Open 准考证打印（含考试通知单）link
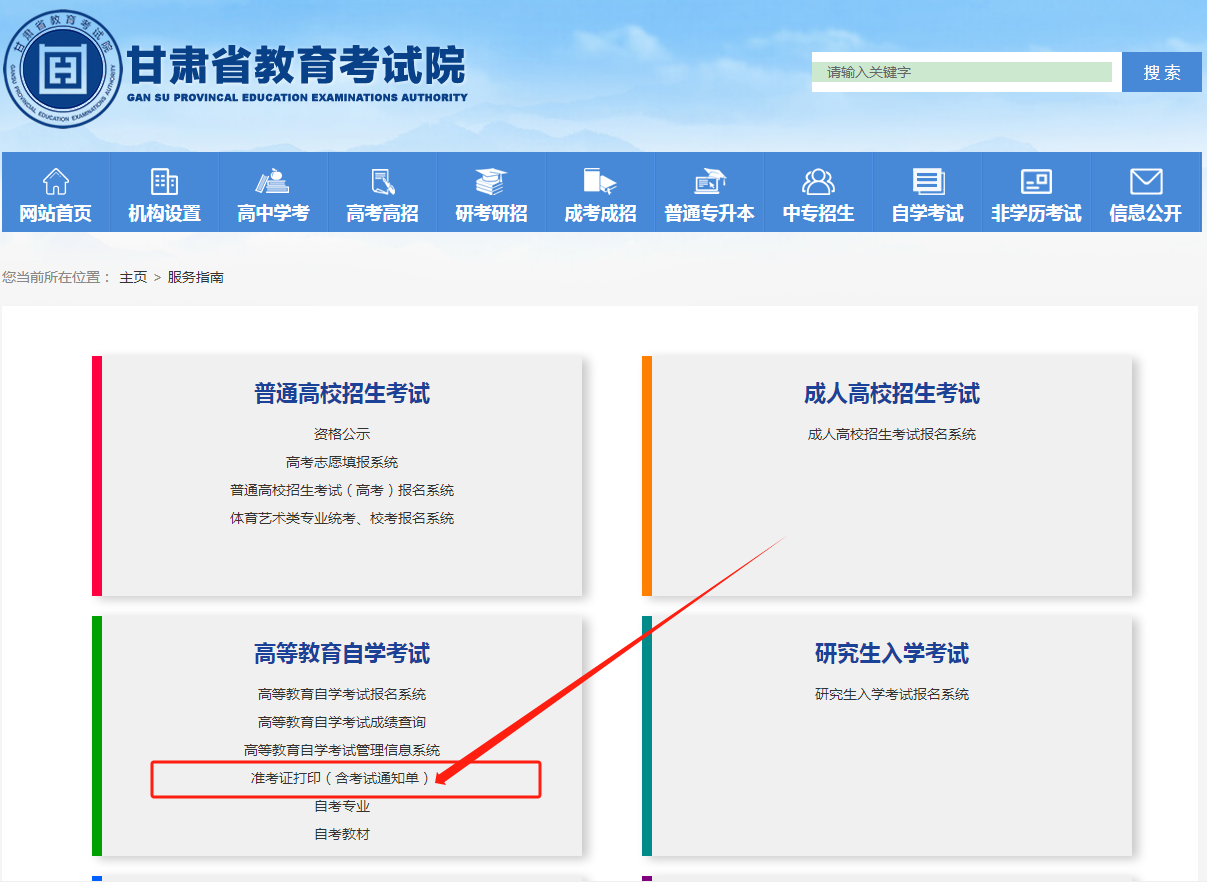Image resolution: width=1207 pixels, height=882 pixels. point(342,778)
